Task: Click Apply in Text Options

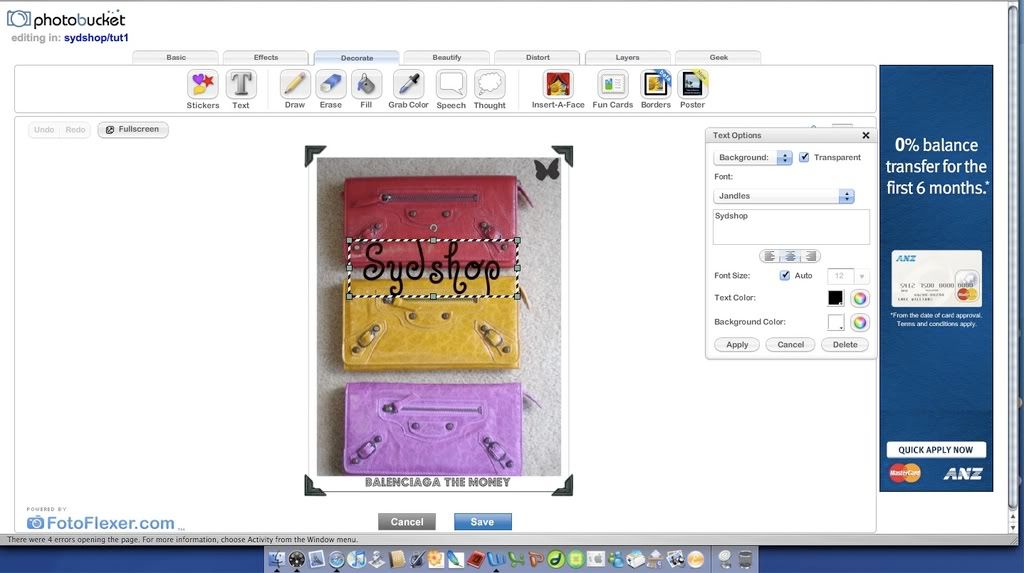Action: pyautogui.click(x=737, y=344)
